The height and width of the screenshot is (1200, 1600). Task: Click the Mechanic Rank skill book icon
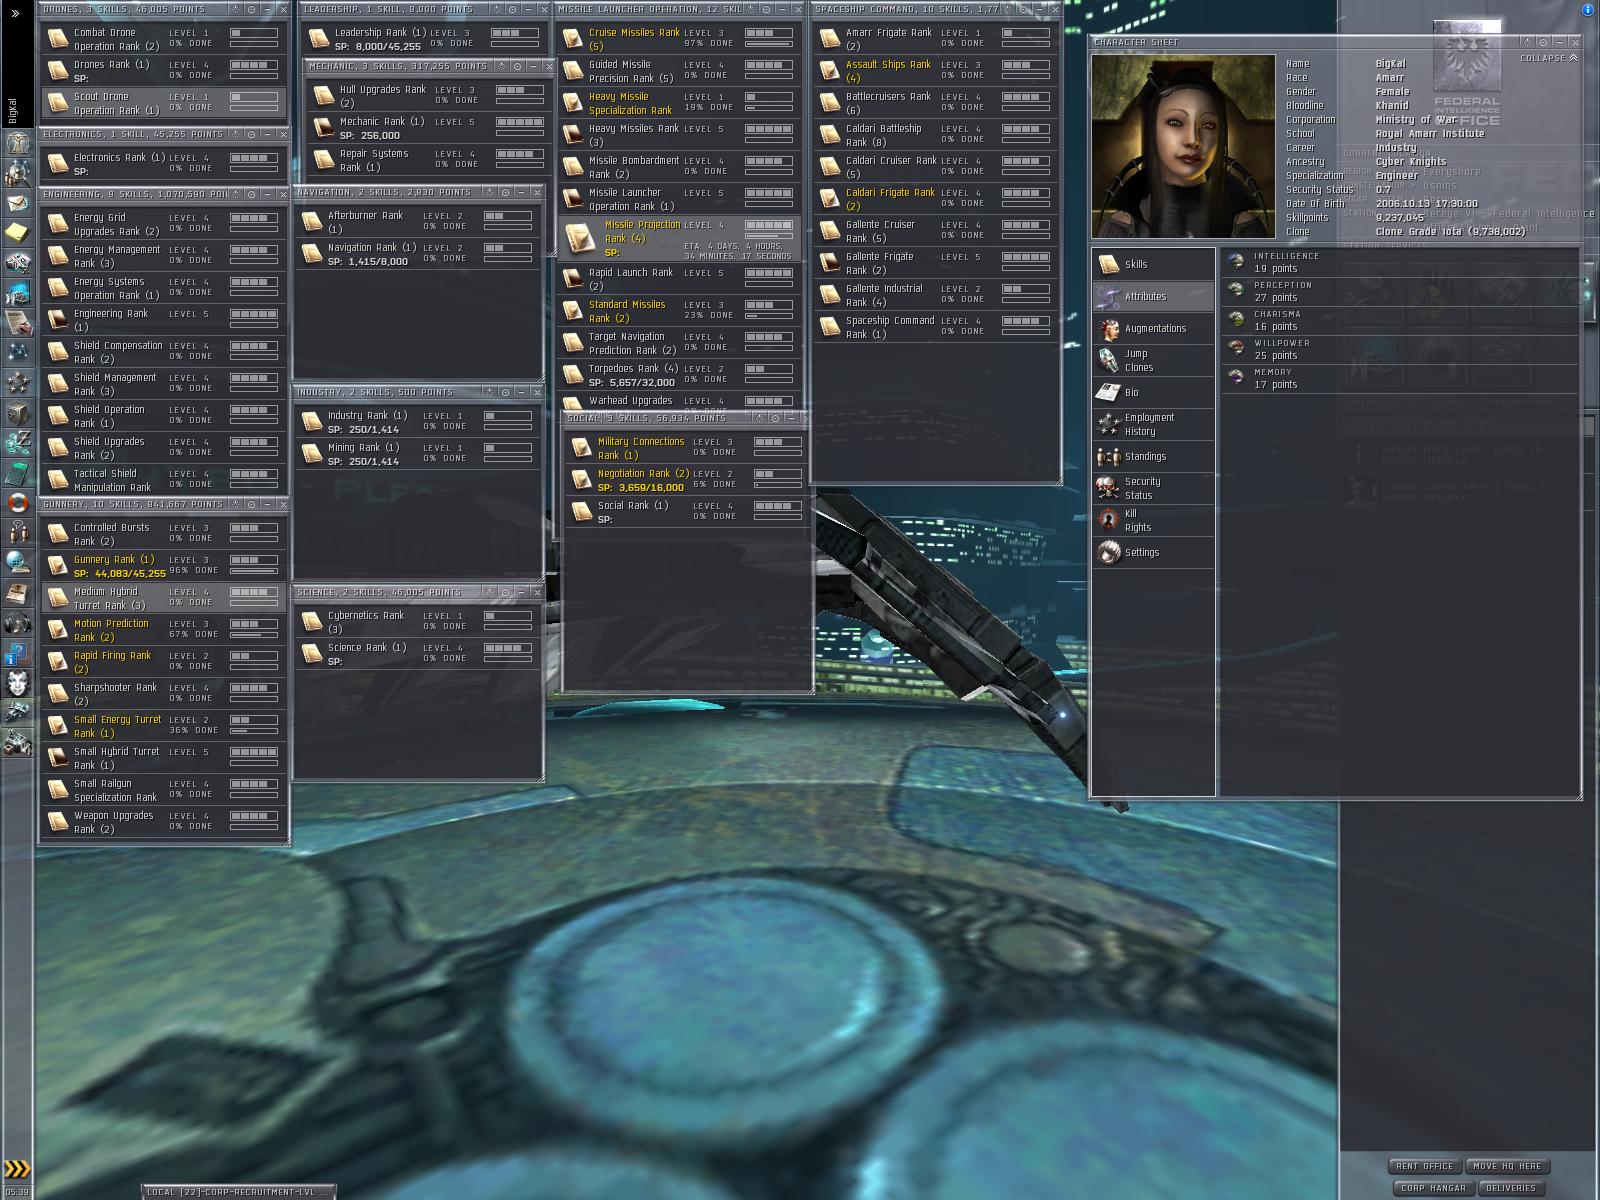[x=323, y=128]
